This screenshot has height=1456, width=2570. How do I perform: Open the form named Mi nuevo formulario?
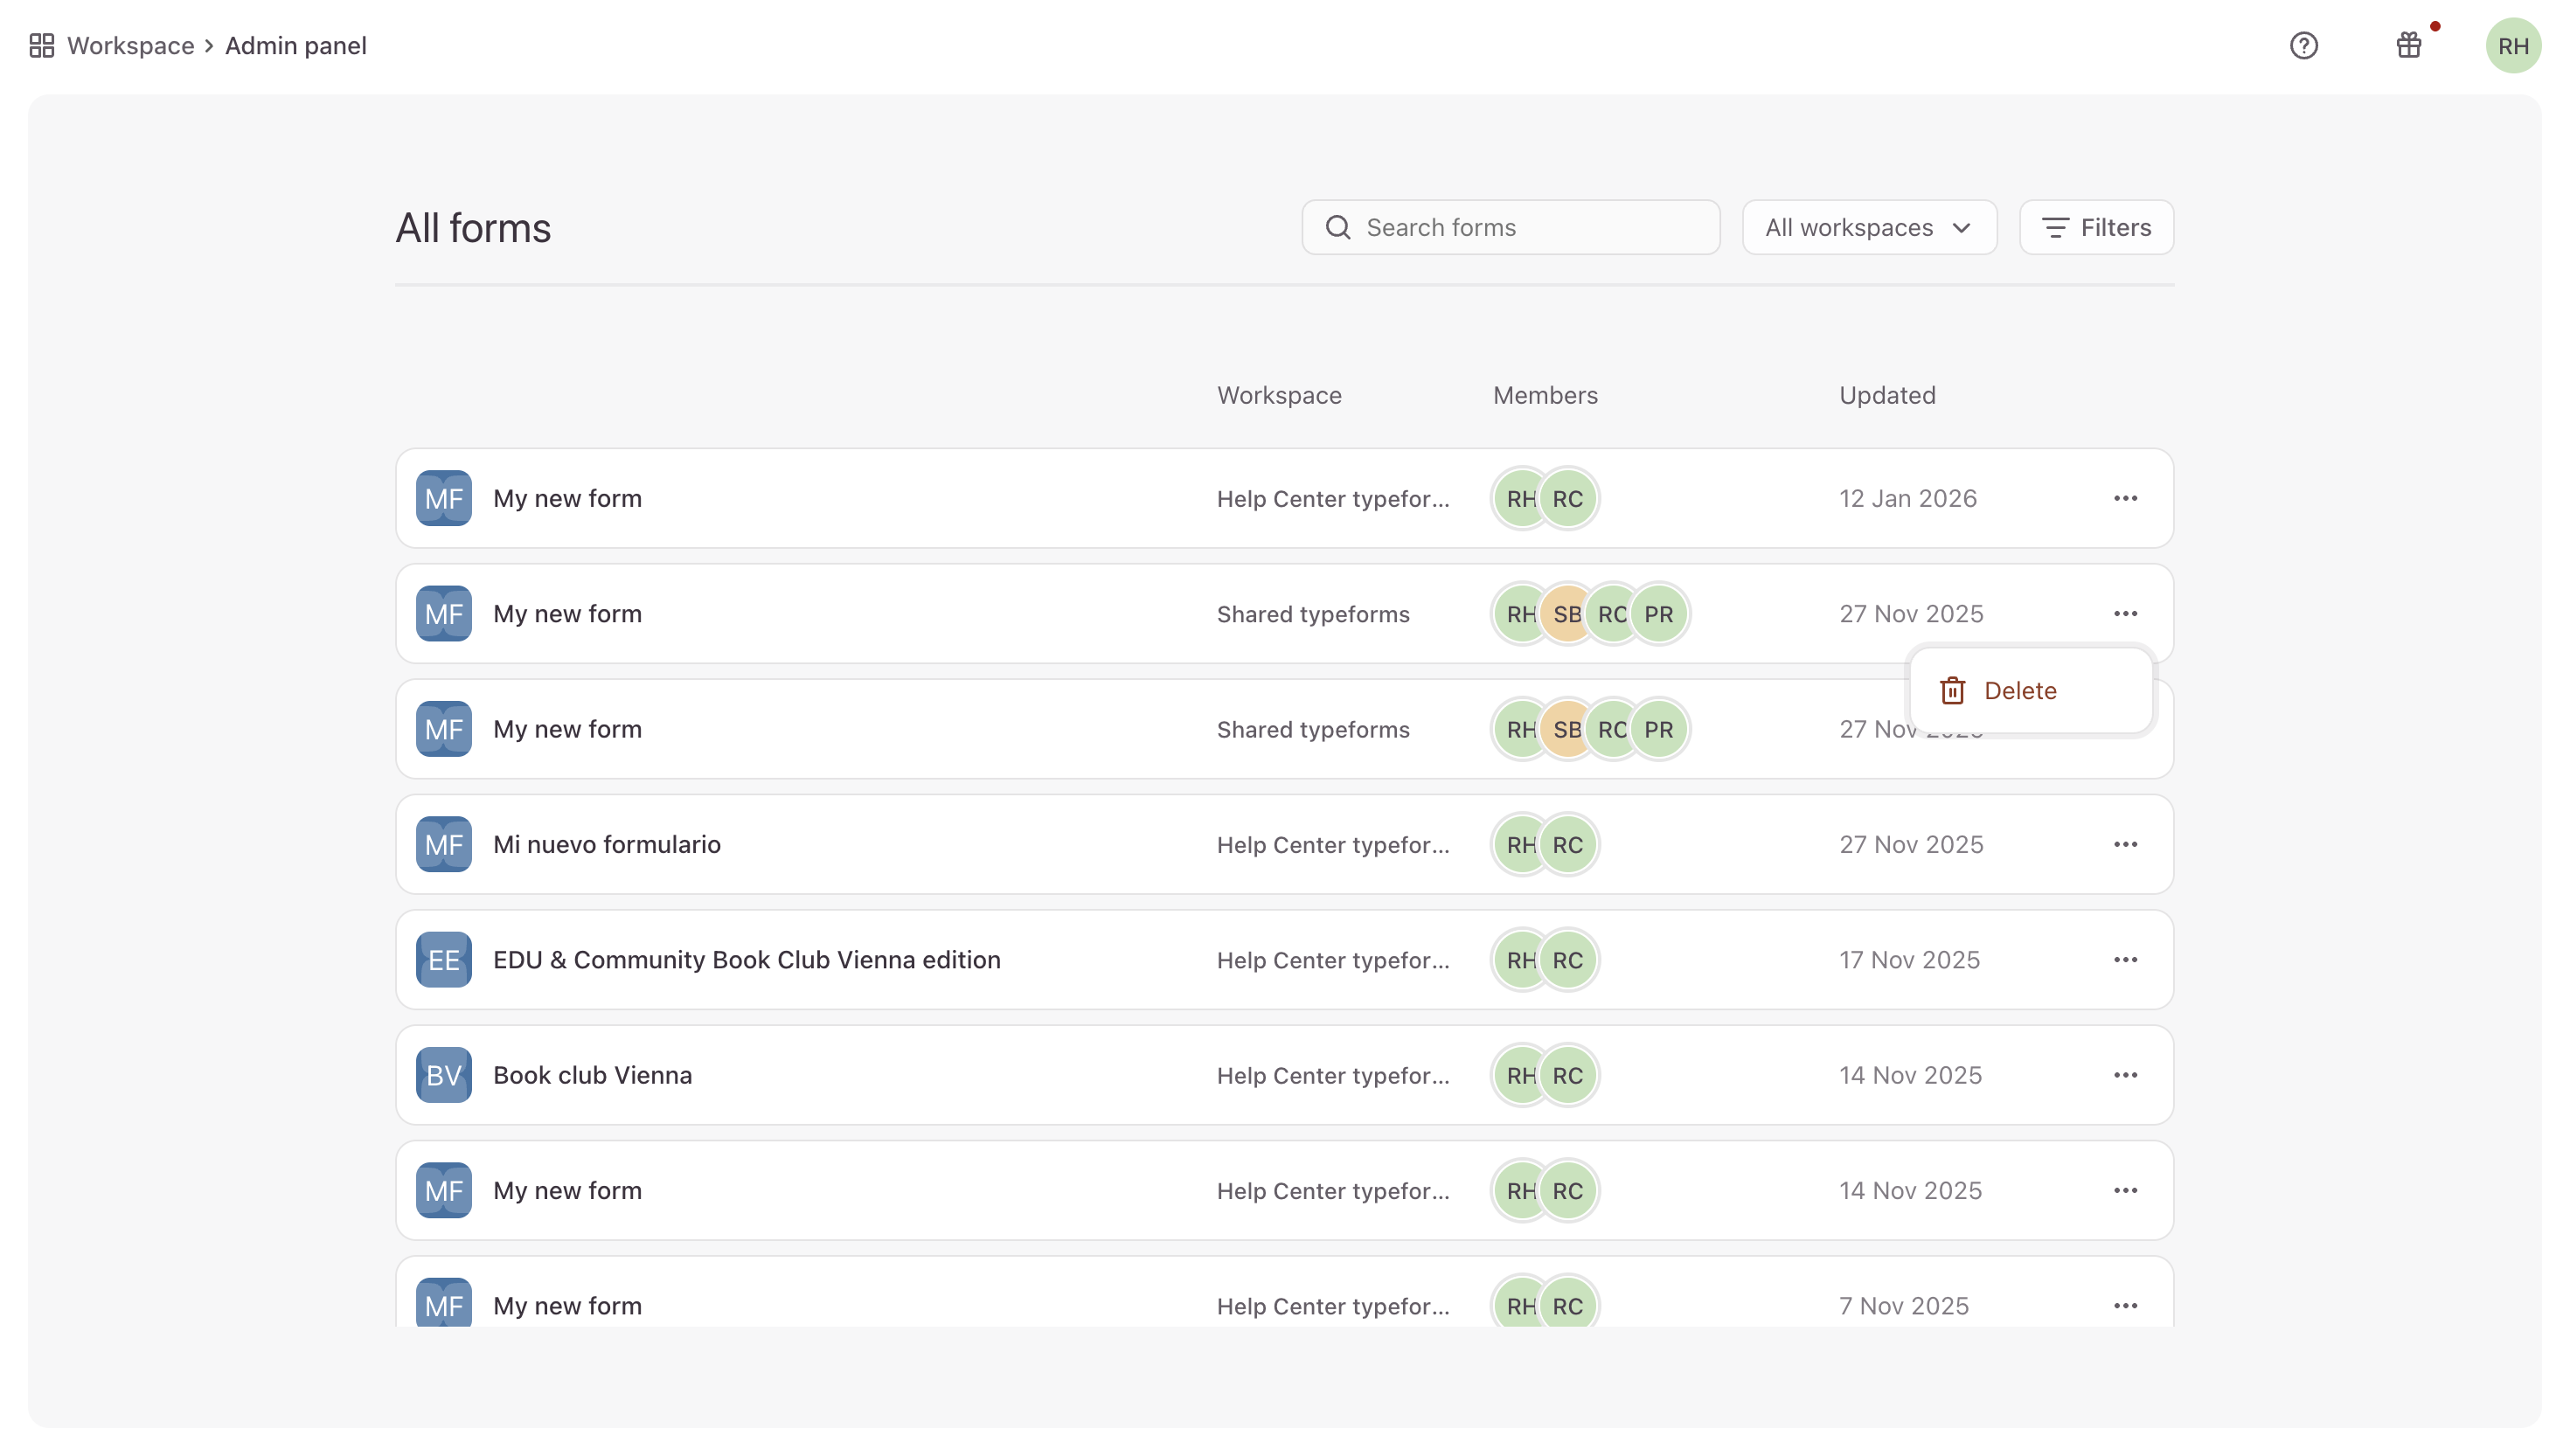point(606,843)
